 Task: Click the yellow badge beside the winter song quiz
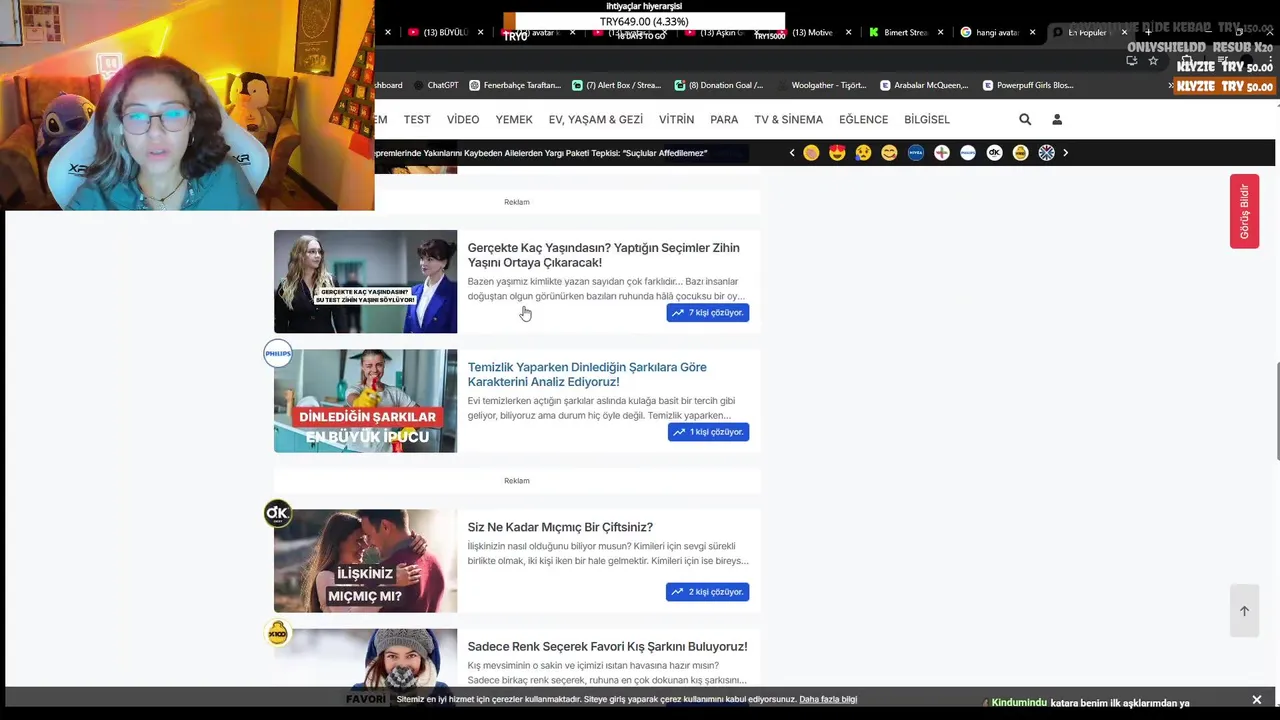278,633
